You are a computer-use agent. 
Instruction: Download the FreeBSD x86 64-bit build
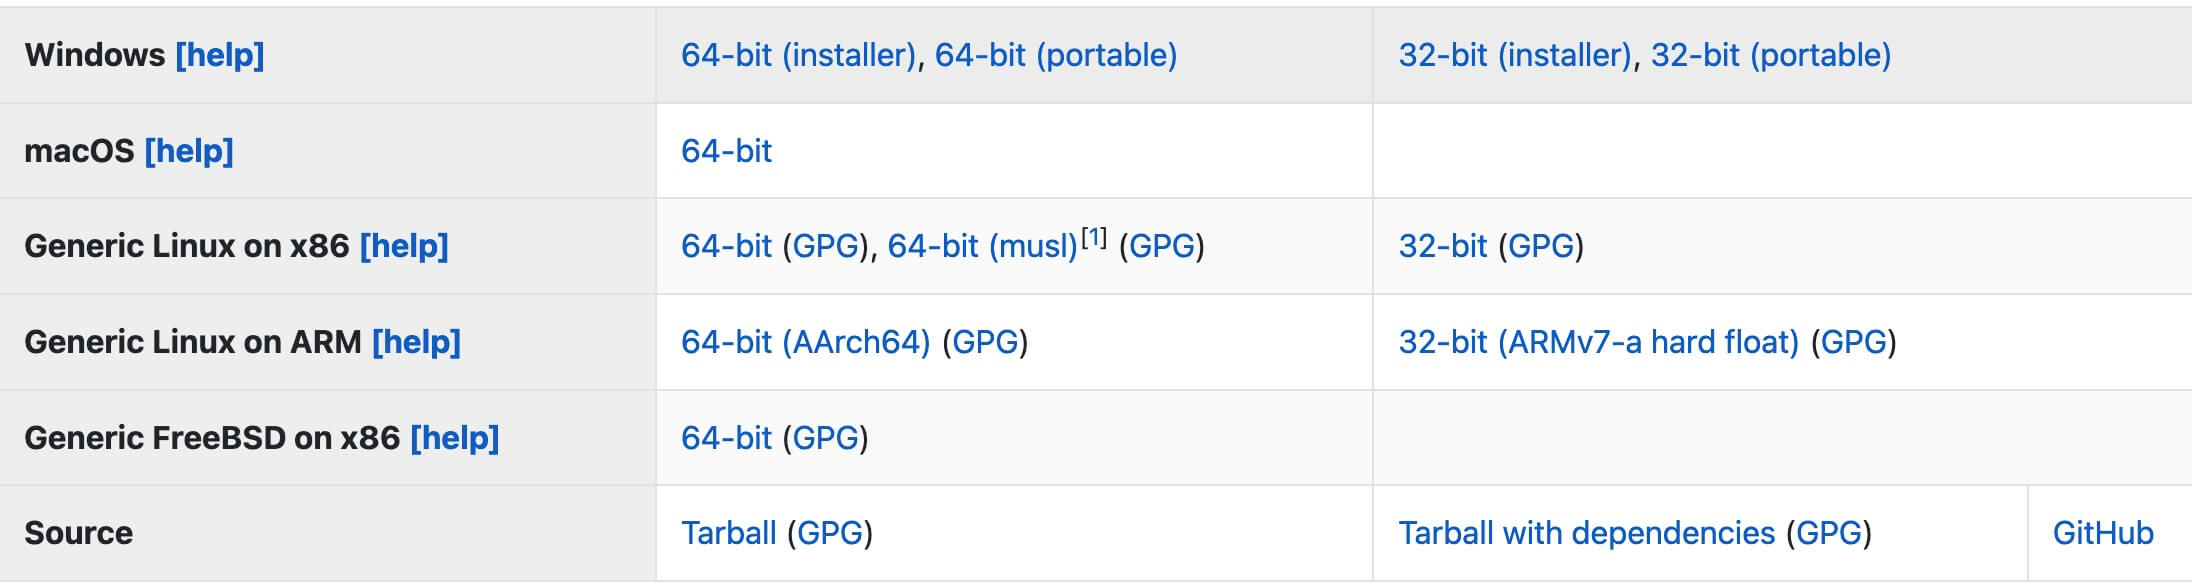726,438
